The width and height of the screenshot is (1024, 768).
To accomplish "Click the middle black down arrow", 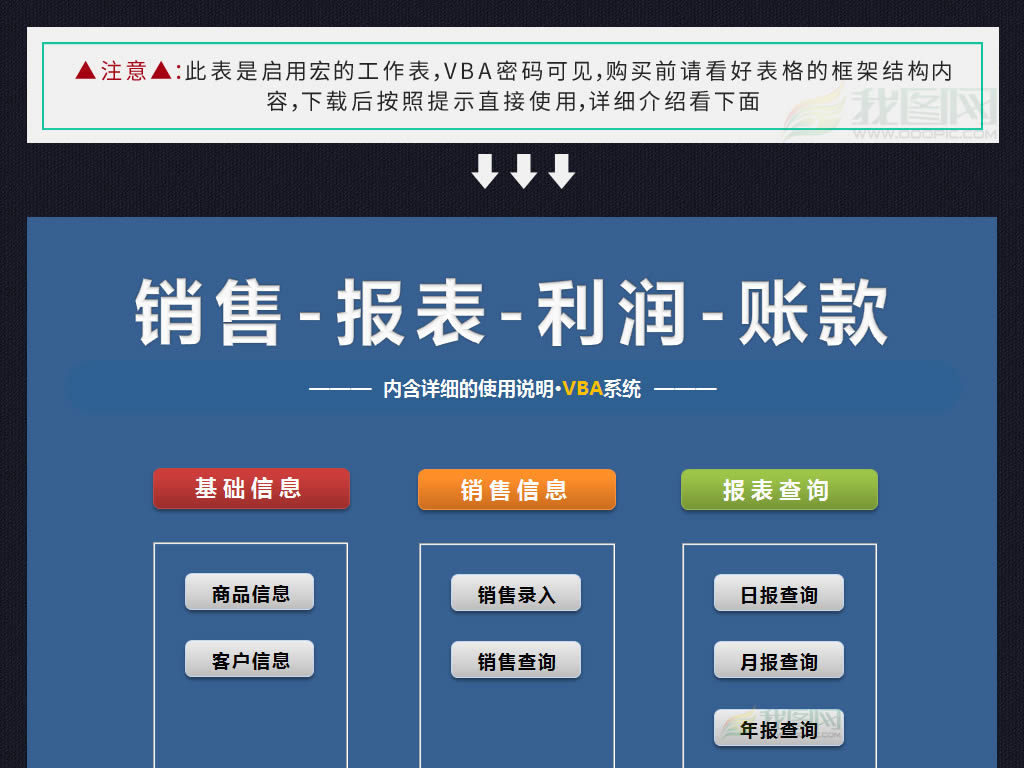I will point(524,170).
